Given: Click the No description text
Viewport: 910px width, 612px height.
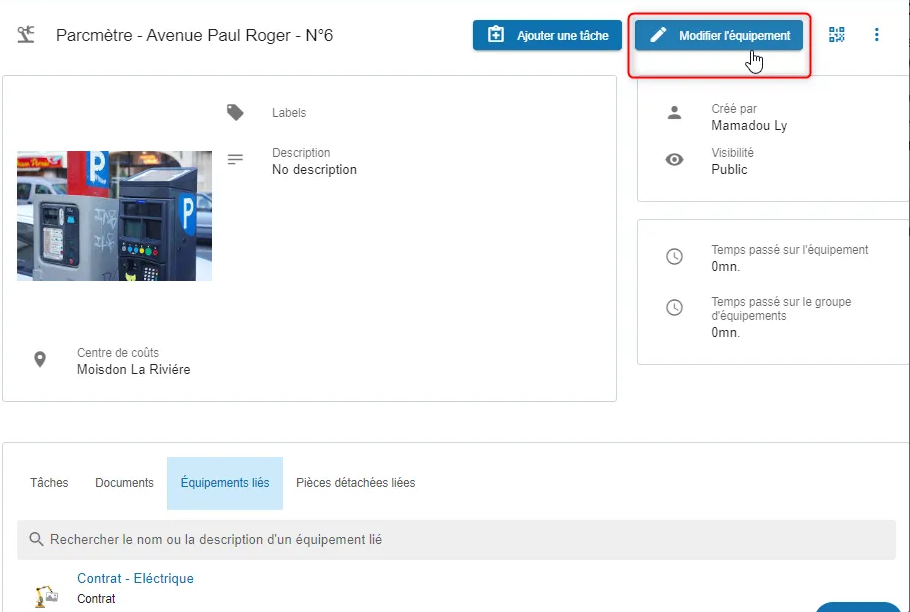Looking at the screenshot, I should (315, 169).
